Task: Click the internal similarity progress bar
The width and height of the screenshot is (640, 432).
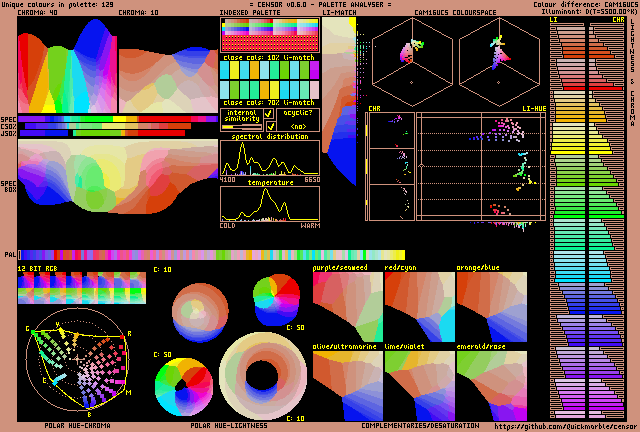Action: (x=241, y=127)
